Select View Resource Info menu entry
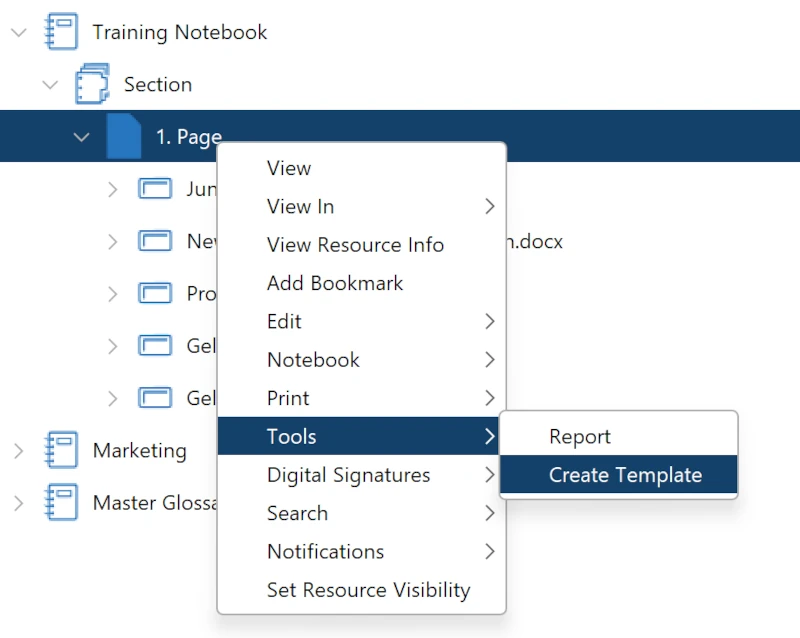The height and width of the screenshot is (638, 800). [362, 244]
